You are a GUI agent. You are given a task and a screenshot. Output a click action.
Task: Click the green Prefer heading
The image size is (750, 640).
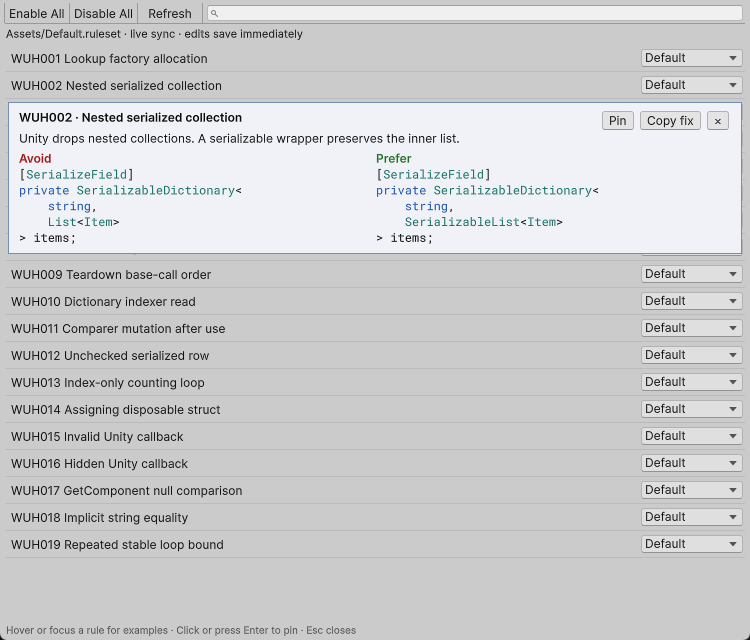[394, 158]
